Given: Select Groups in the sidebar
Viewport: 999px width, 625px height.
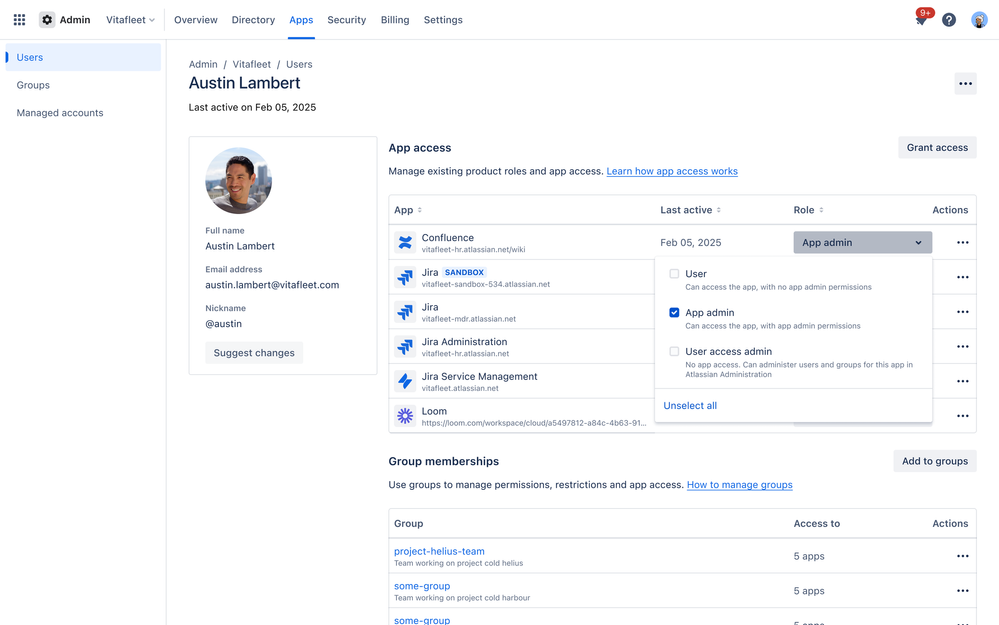Looking at the screenshot, I should click(x=83, y=85).
